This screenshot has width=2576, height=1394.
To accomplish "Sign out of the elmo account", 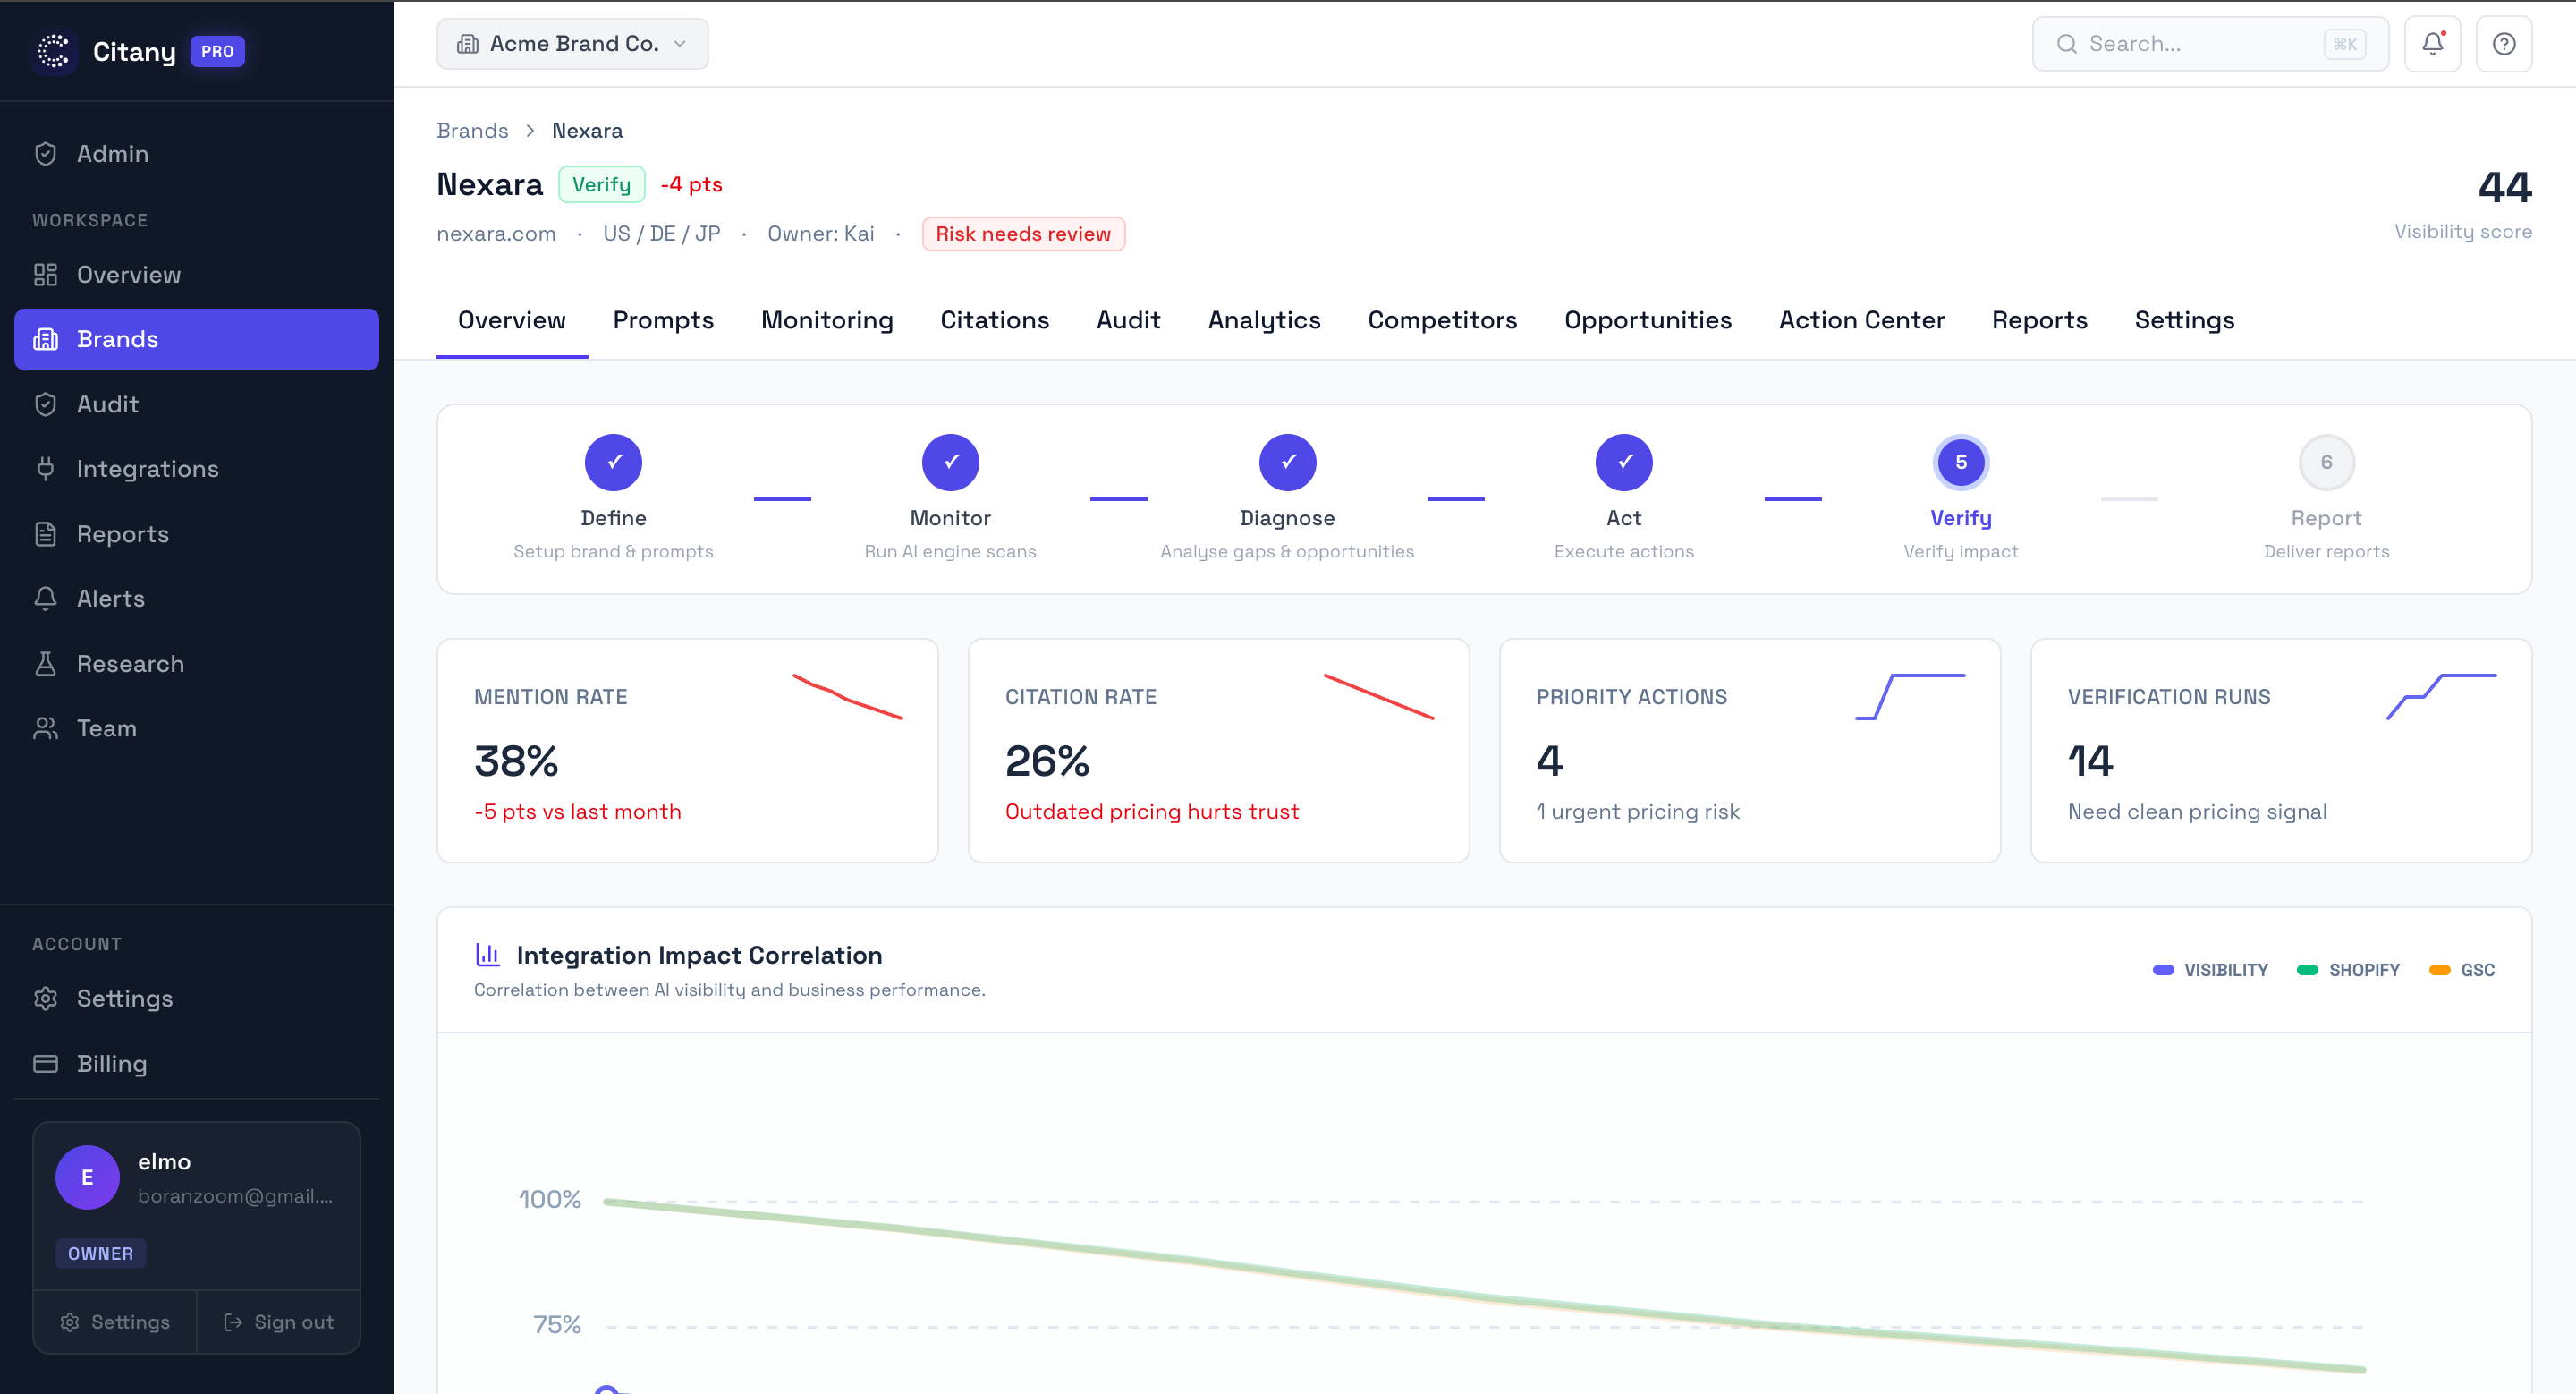I will click(x=279, y=1321).
